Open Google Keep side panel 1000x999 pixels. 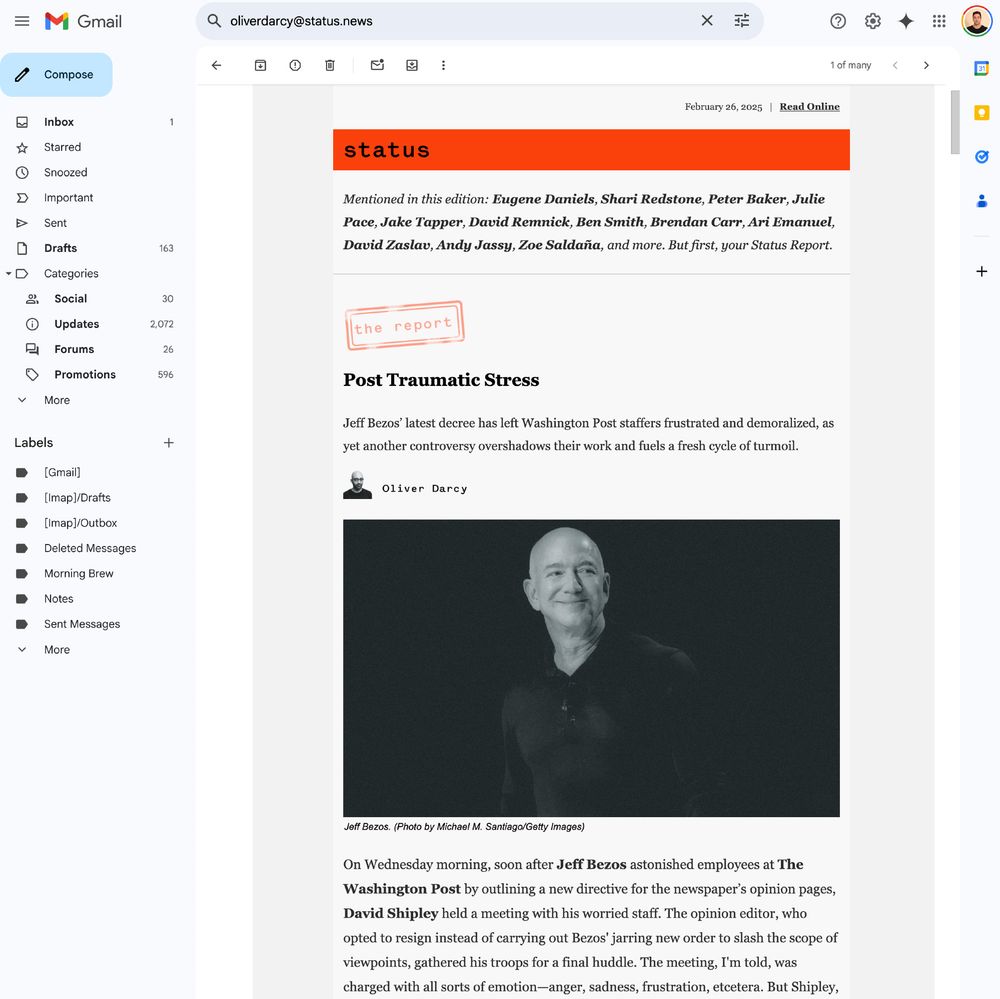[x=982, y=113]
